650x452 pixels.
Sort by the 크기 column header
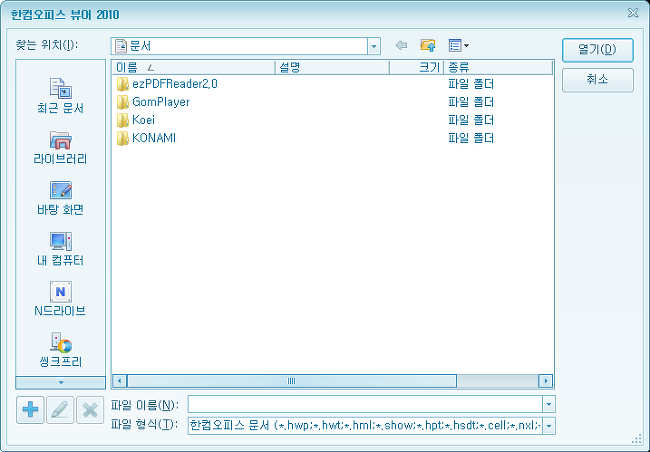coord(416,67)
